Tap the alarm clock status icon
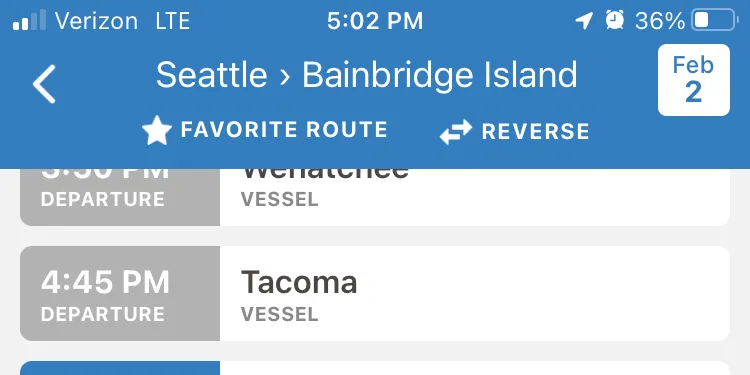Screen dimensions: 750x375 click(615, 20)
